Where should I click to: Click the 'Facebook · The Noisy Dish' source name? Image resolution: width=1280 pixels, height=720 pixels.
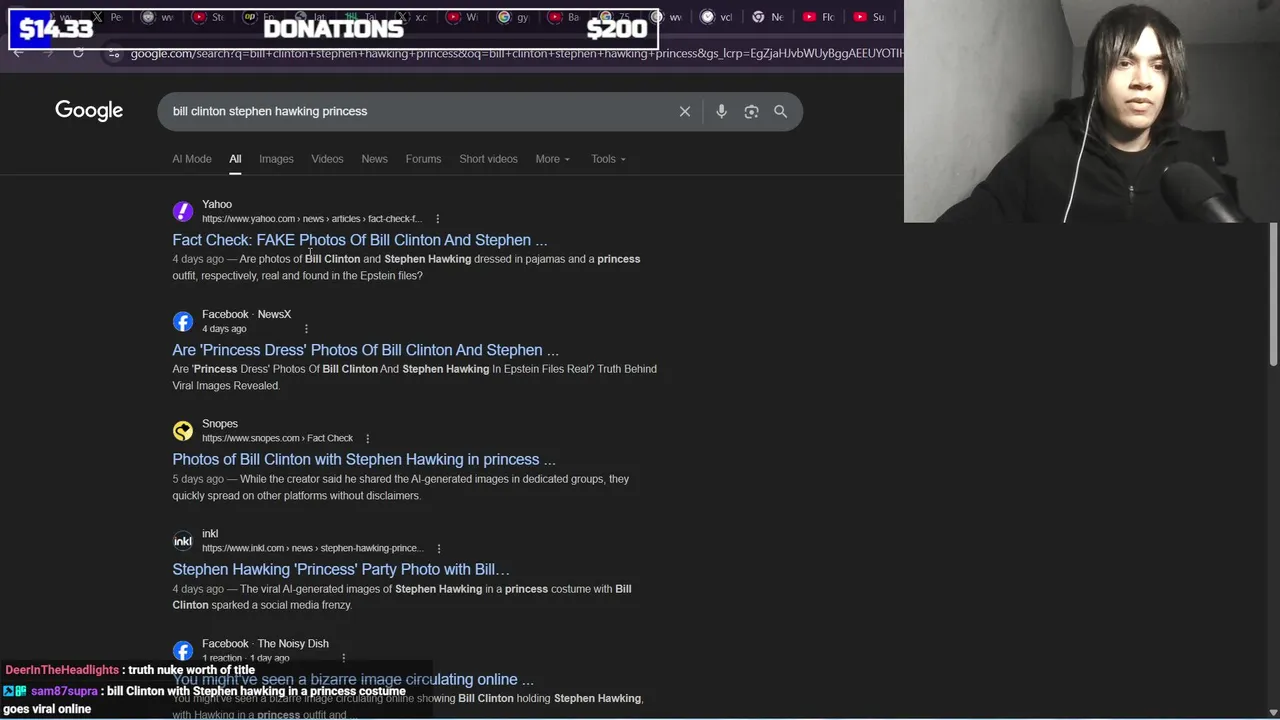click(x=265, y=644)
